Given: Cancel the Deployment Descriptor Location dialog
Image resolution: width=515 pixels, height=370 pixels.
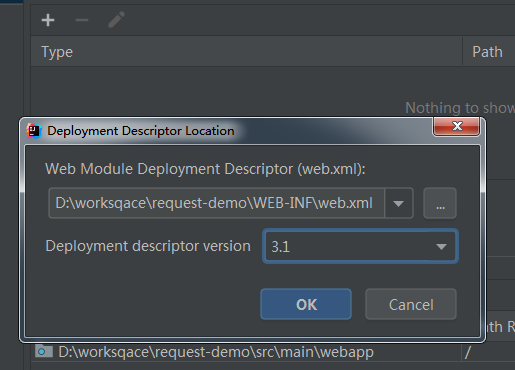Looking at the screenshot, I should pos(411,304).
